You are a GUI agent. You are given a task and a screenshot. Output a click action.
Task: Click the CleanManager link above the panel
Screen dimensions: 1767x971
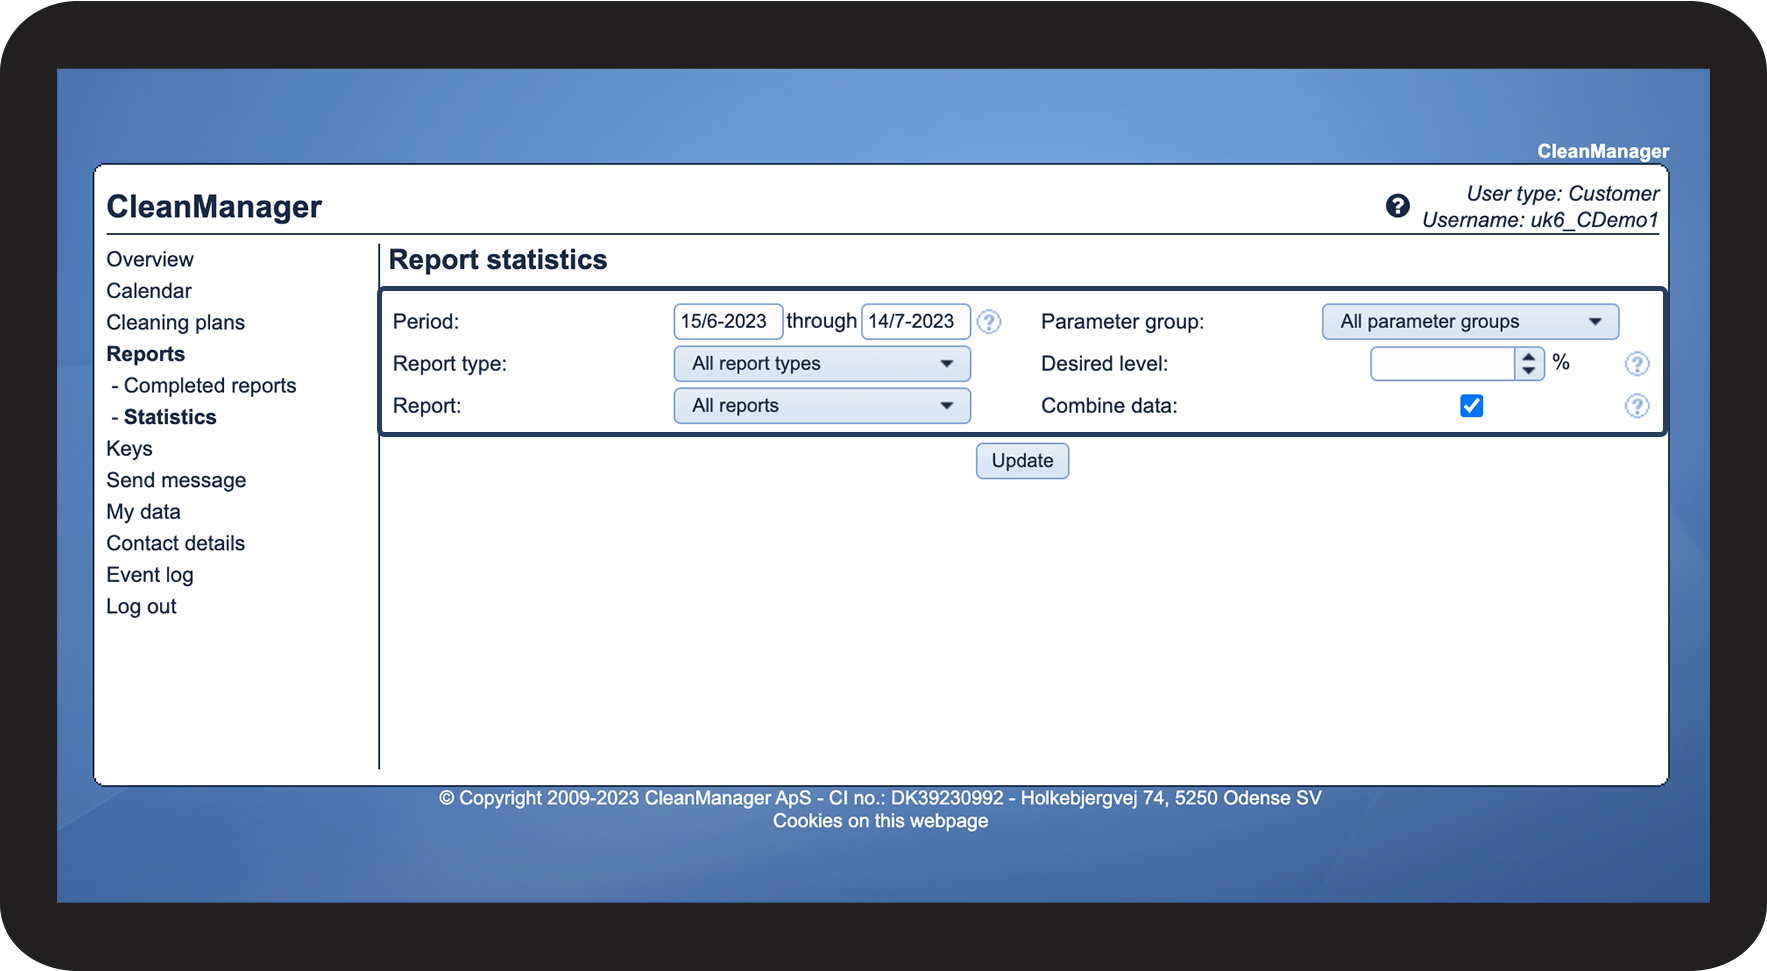pyautogui.click(x=1603, y=151)
